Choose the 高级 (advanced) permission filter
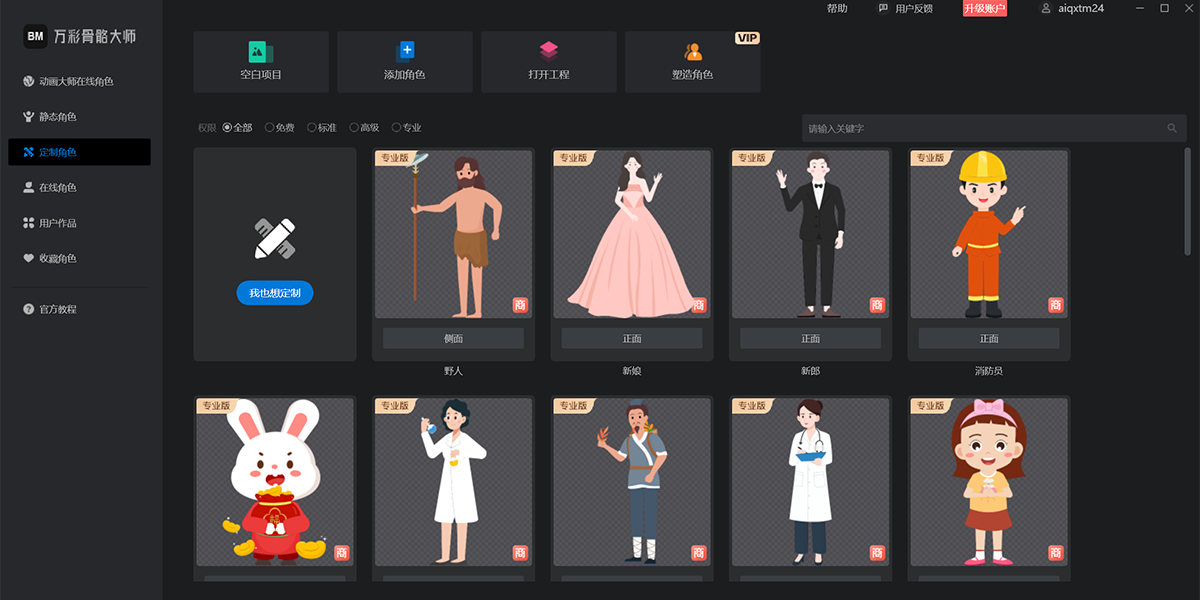 [354, 128]
